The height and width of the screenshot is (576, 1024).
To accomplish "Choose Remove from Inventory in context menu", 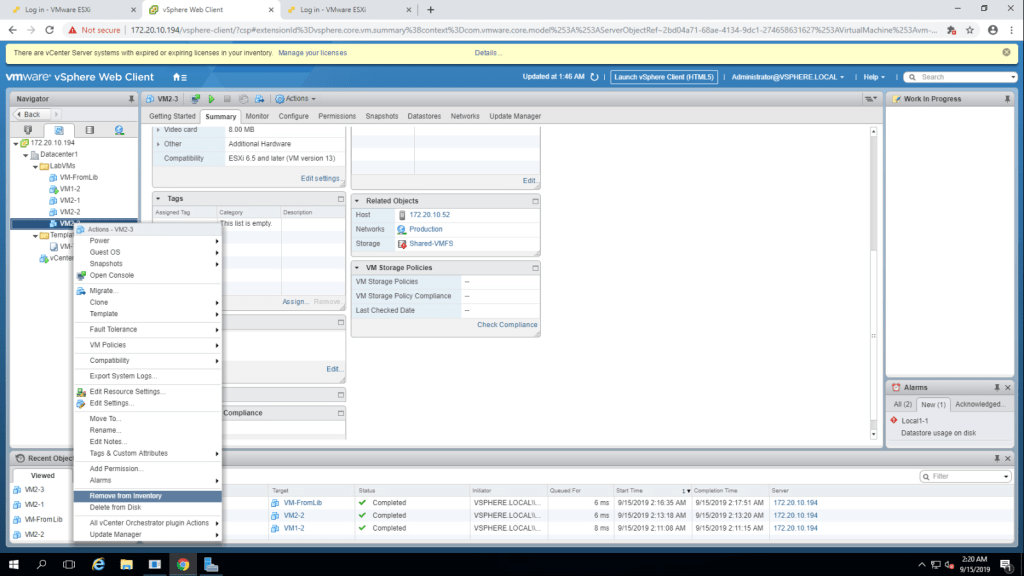I will tap(125, 496).
